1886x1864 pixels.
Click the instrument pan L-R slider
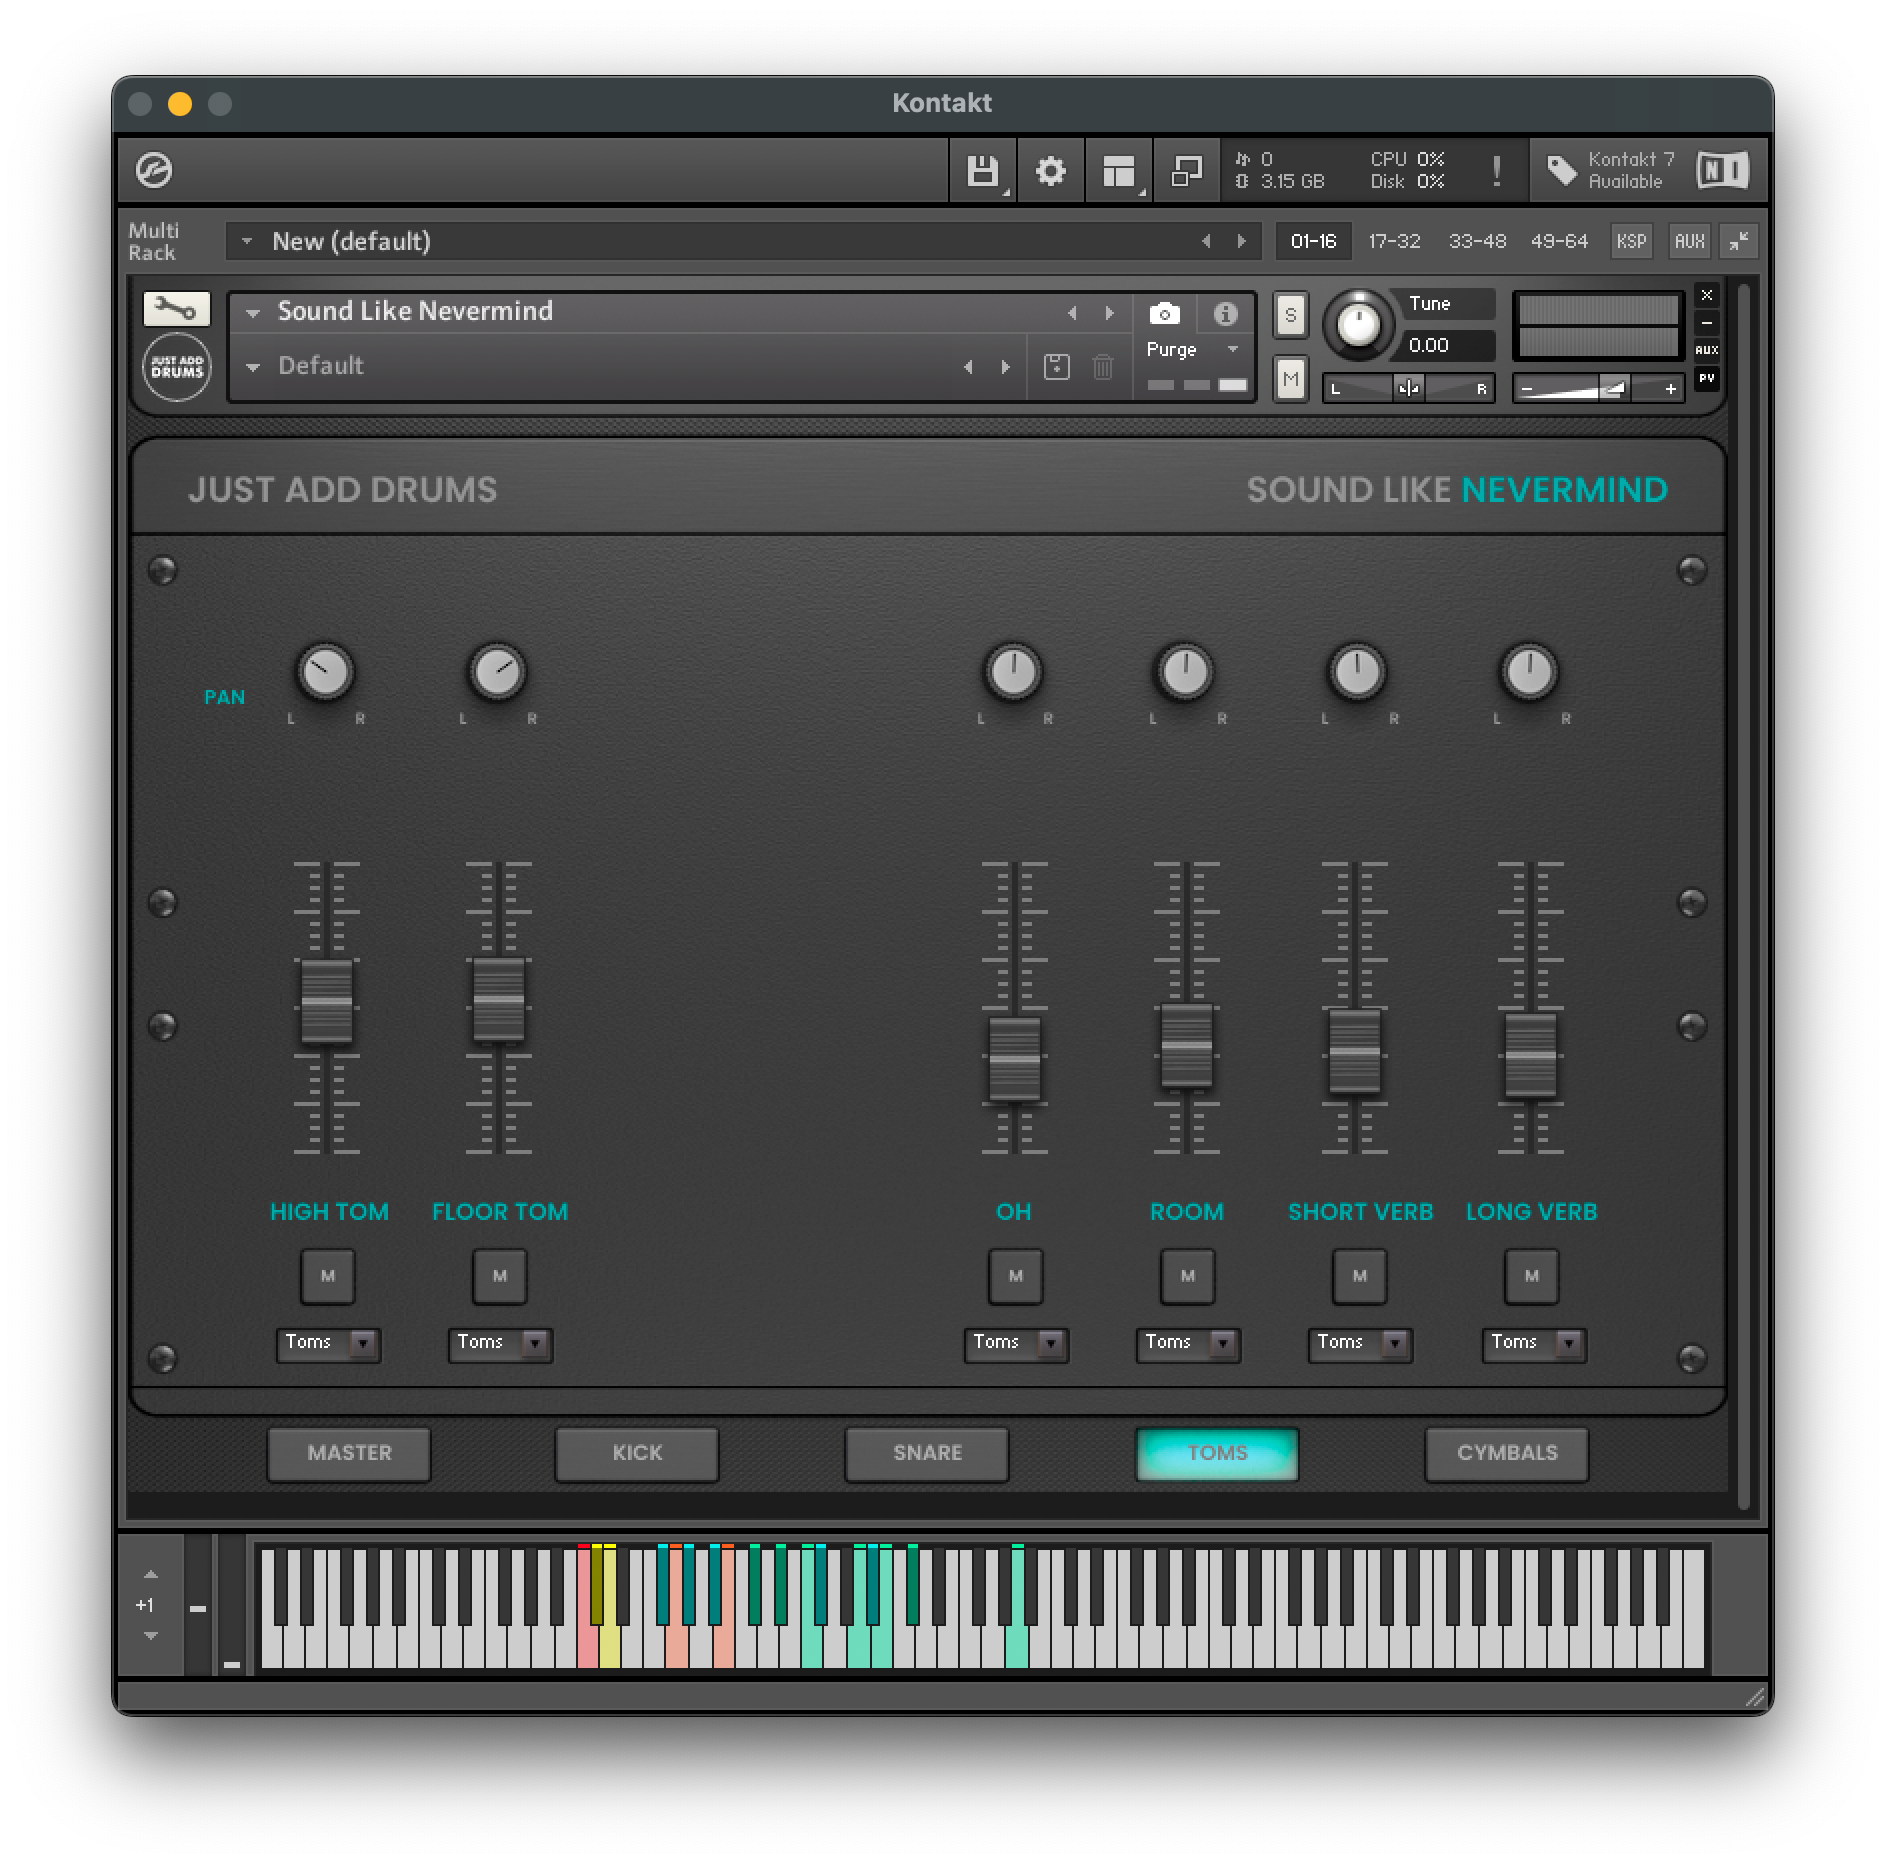click(1408, 388)
